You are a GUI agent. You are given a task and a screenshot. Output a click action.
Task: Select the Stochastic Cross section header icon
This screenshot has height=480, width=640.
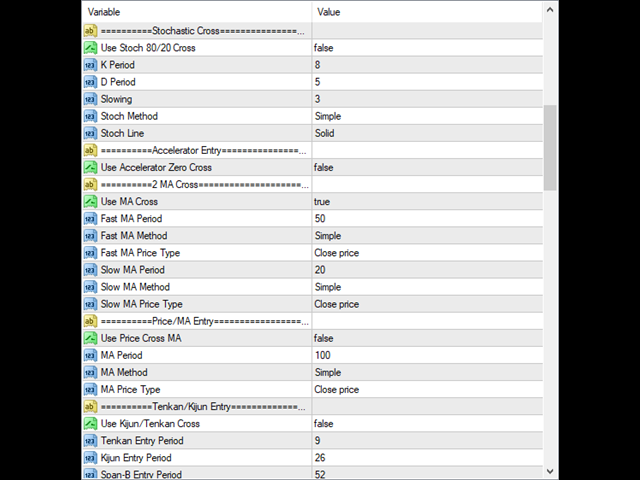[x=89, y=31]
